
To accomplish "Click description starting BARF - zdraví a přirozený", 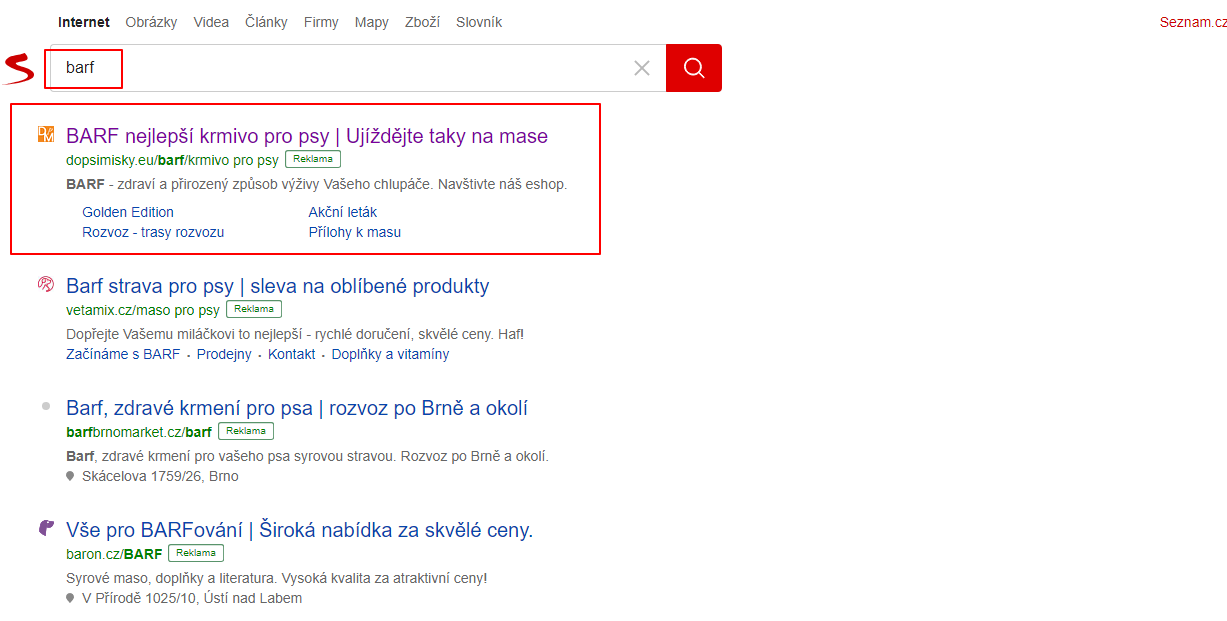I will click(317, 184).
